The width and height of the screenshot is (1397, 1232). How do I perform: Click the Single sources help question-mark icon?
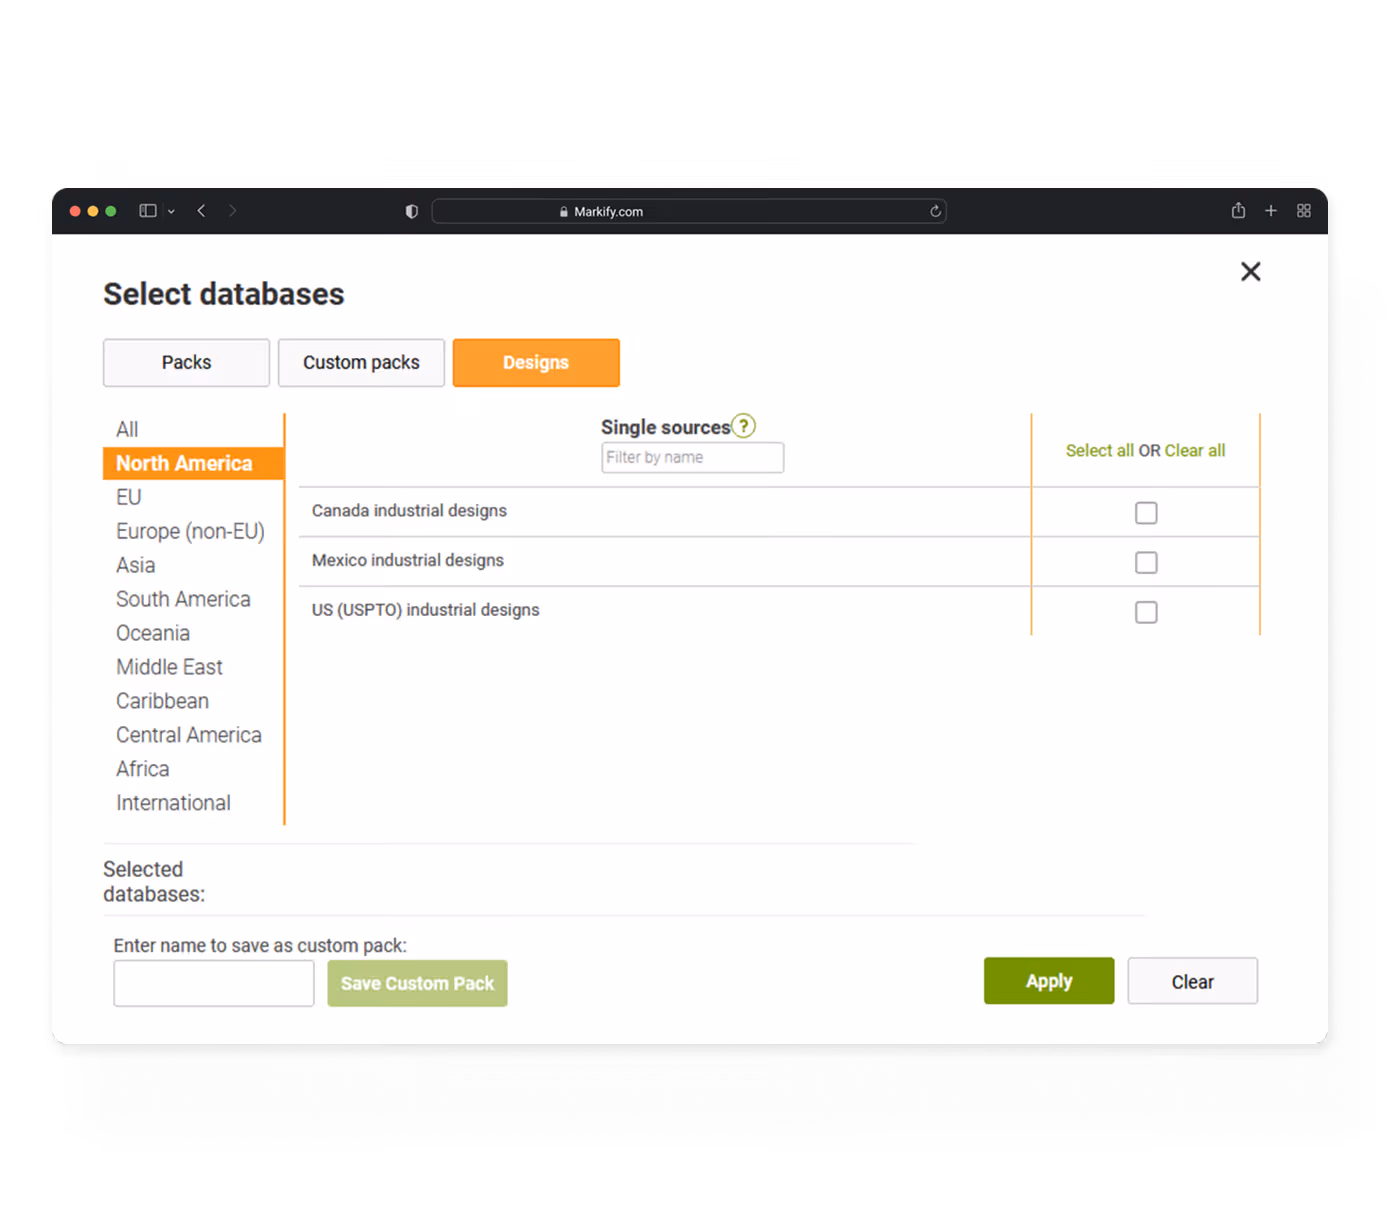pyautogui.click(x=743, y=426)
